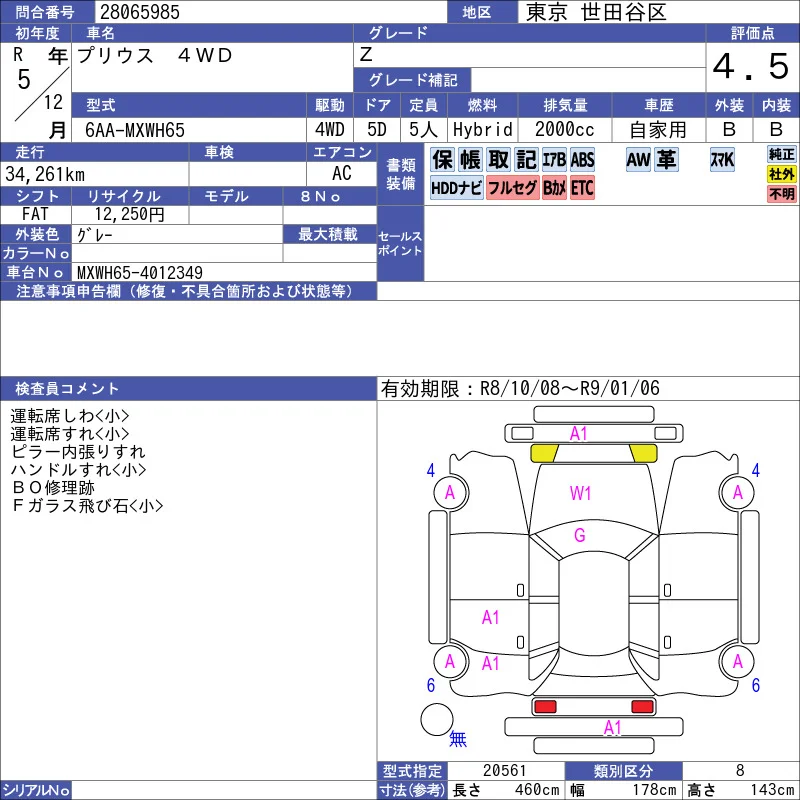Click the upper-right tire circle marked A
The width and height of the screenshot is (800, 800).
pyautogui.click(x=737, y=492)
